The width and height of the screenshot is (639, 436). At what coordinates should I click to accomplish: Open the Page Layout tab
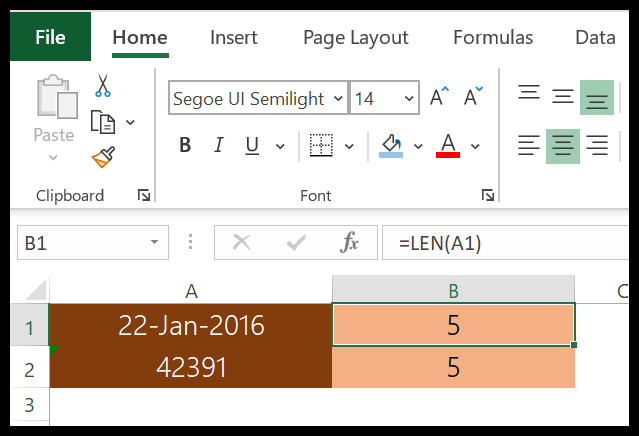pos(356,38)
